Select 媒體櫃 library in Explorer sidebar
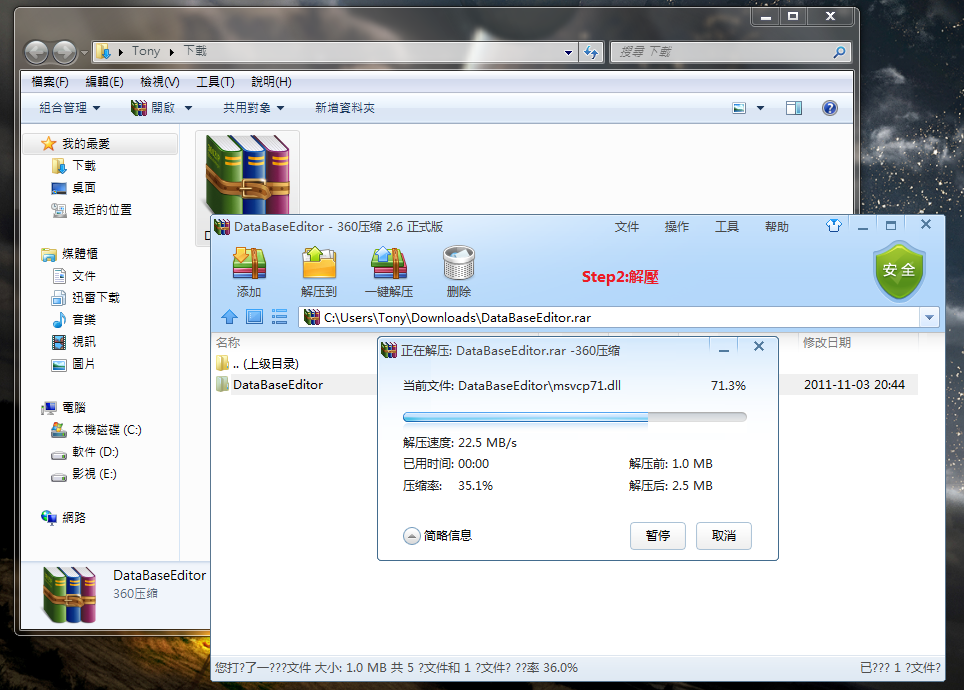This screenshot has height=690, width=964. (80, 253)
